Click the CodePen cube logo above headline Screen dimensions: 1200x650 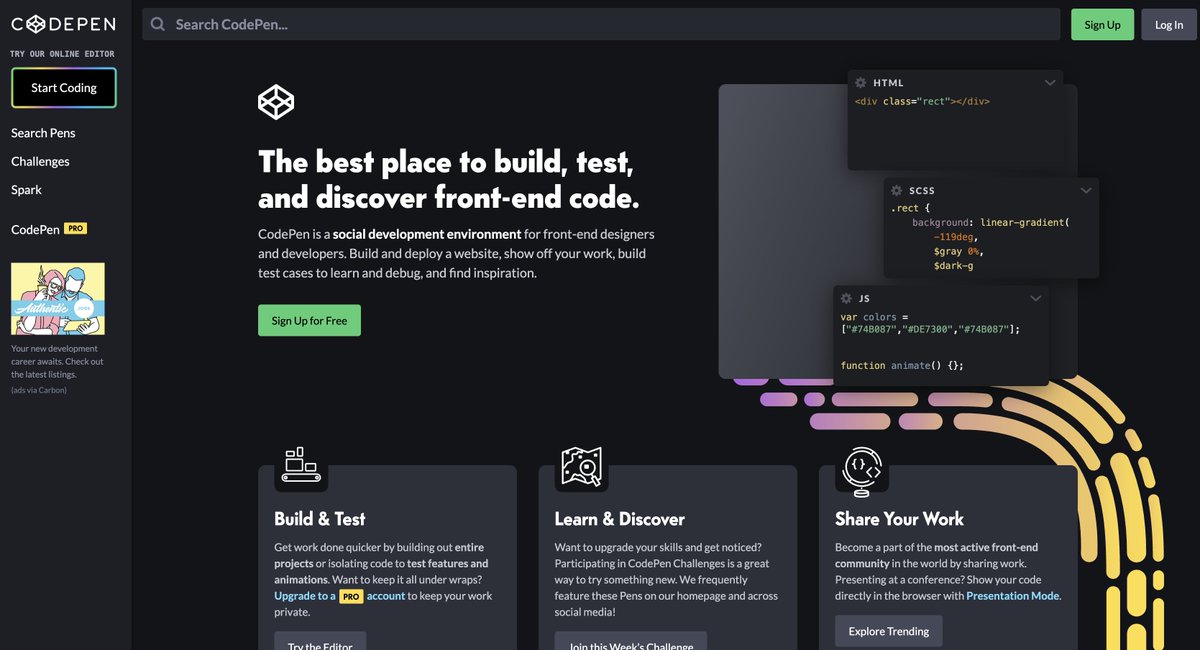(276, 101)
